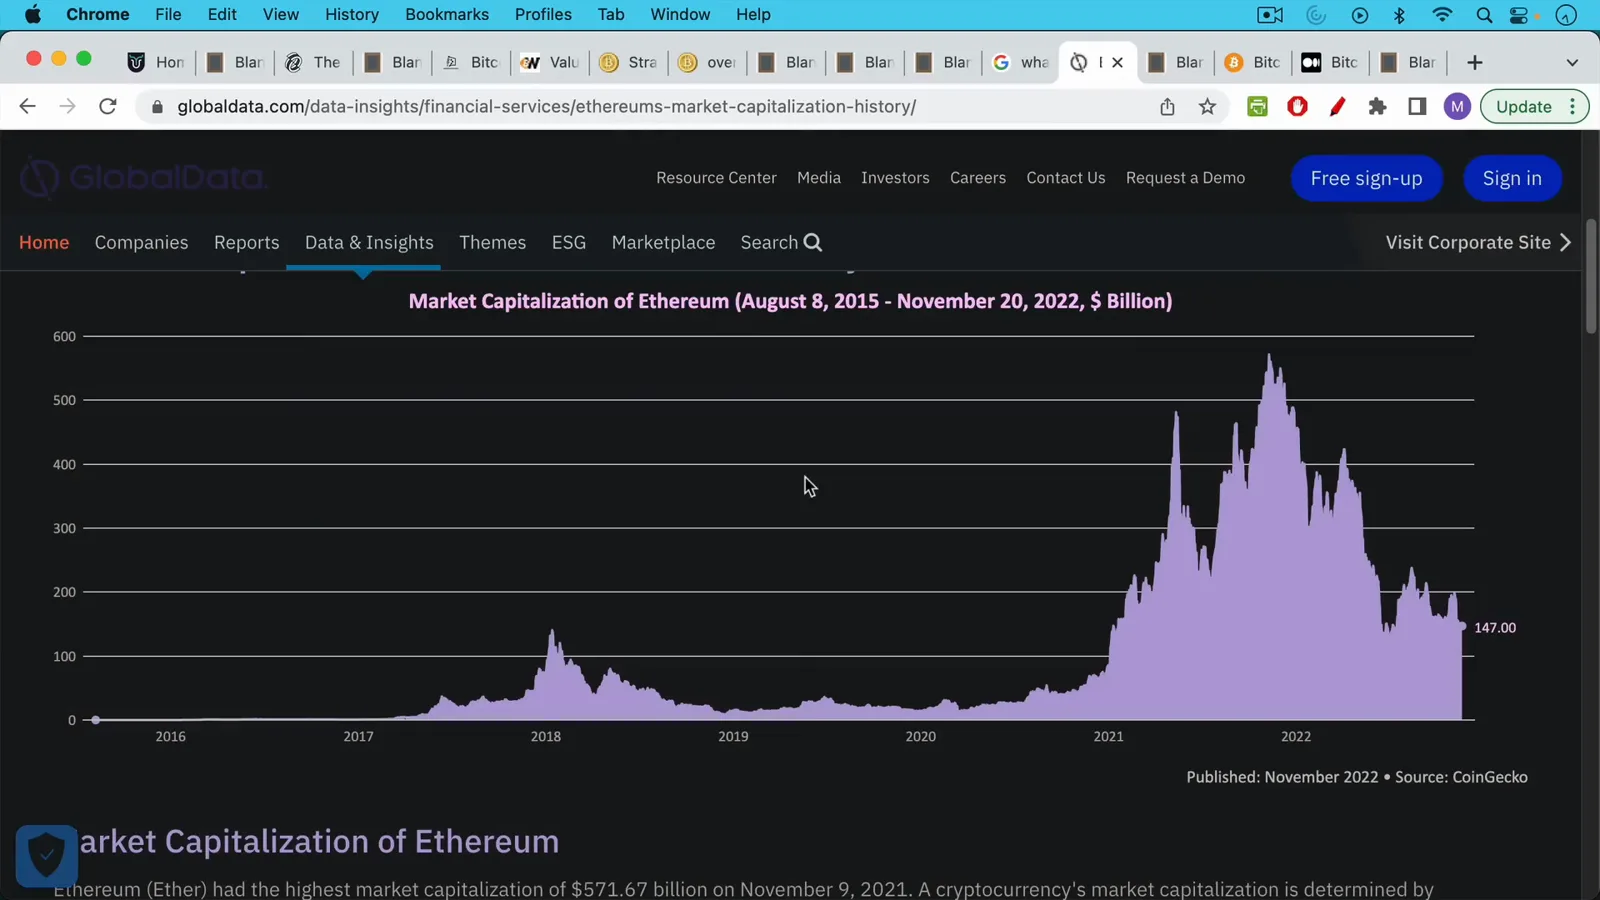Image resolution: width=1600 pixels, height=900 pixels.
Task: Open the Extensions puzzle-piece icon
Action: pyautogui.click(x=1377, y=106)
